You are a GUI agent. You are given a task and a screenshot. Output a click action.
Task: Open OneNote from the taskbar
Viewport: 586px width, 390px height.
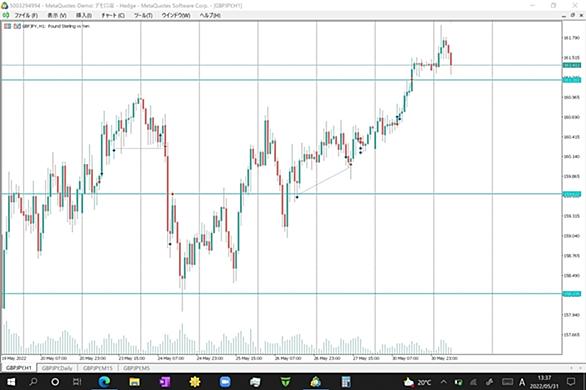pos(165,382)
